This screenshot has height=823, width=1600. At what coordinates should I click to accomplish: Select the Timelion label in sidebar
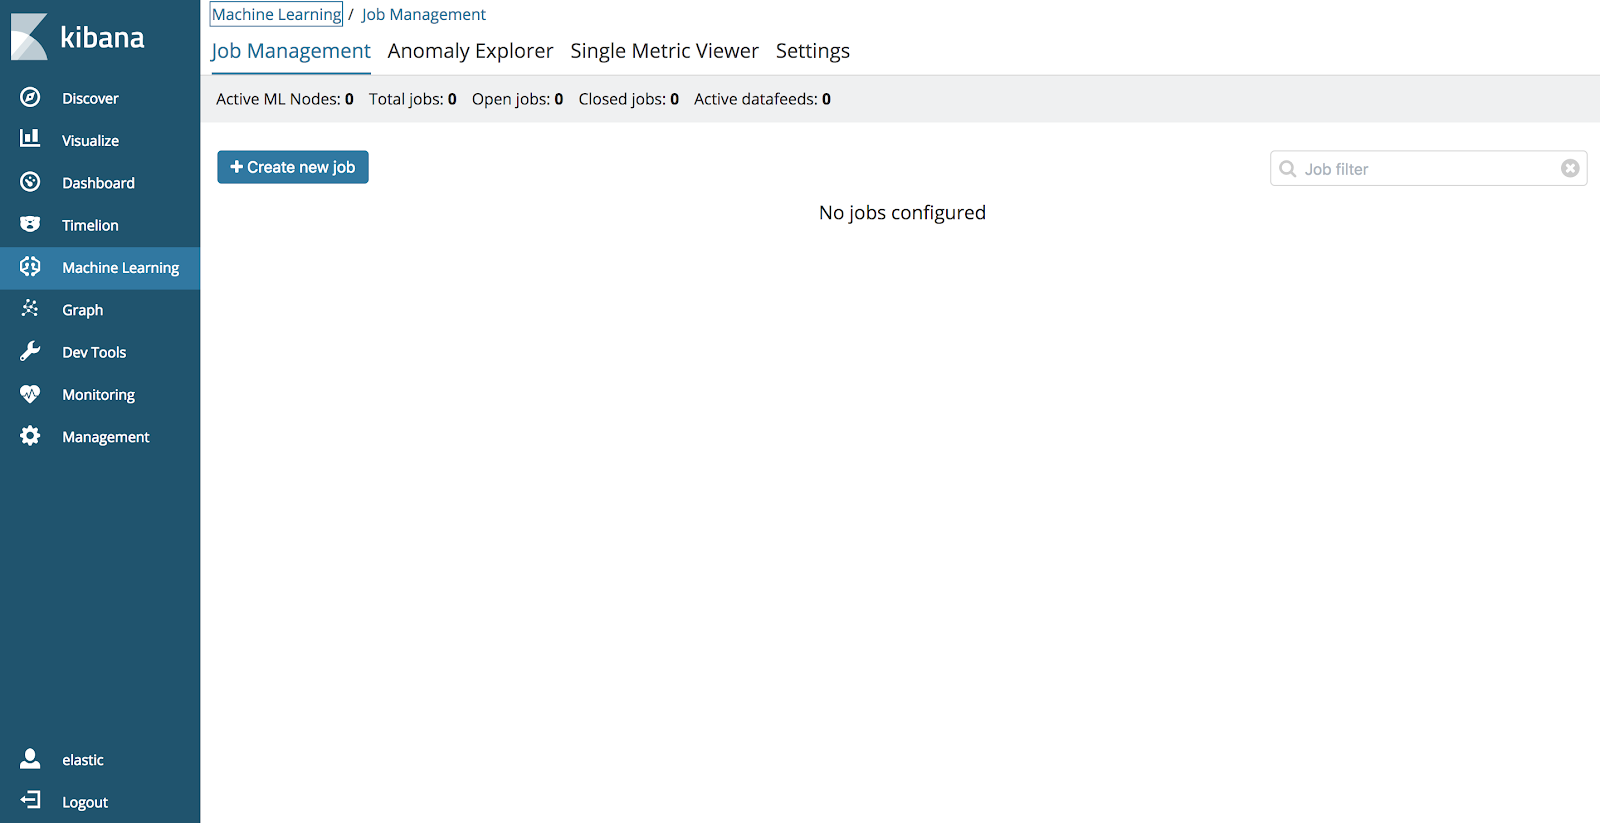(x=90, y=226)
